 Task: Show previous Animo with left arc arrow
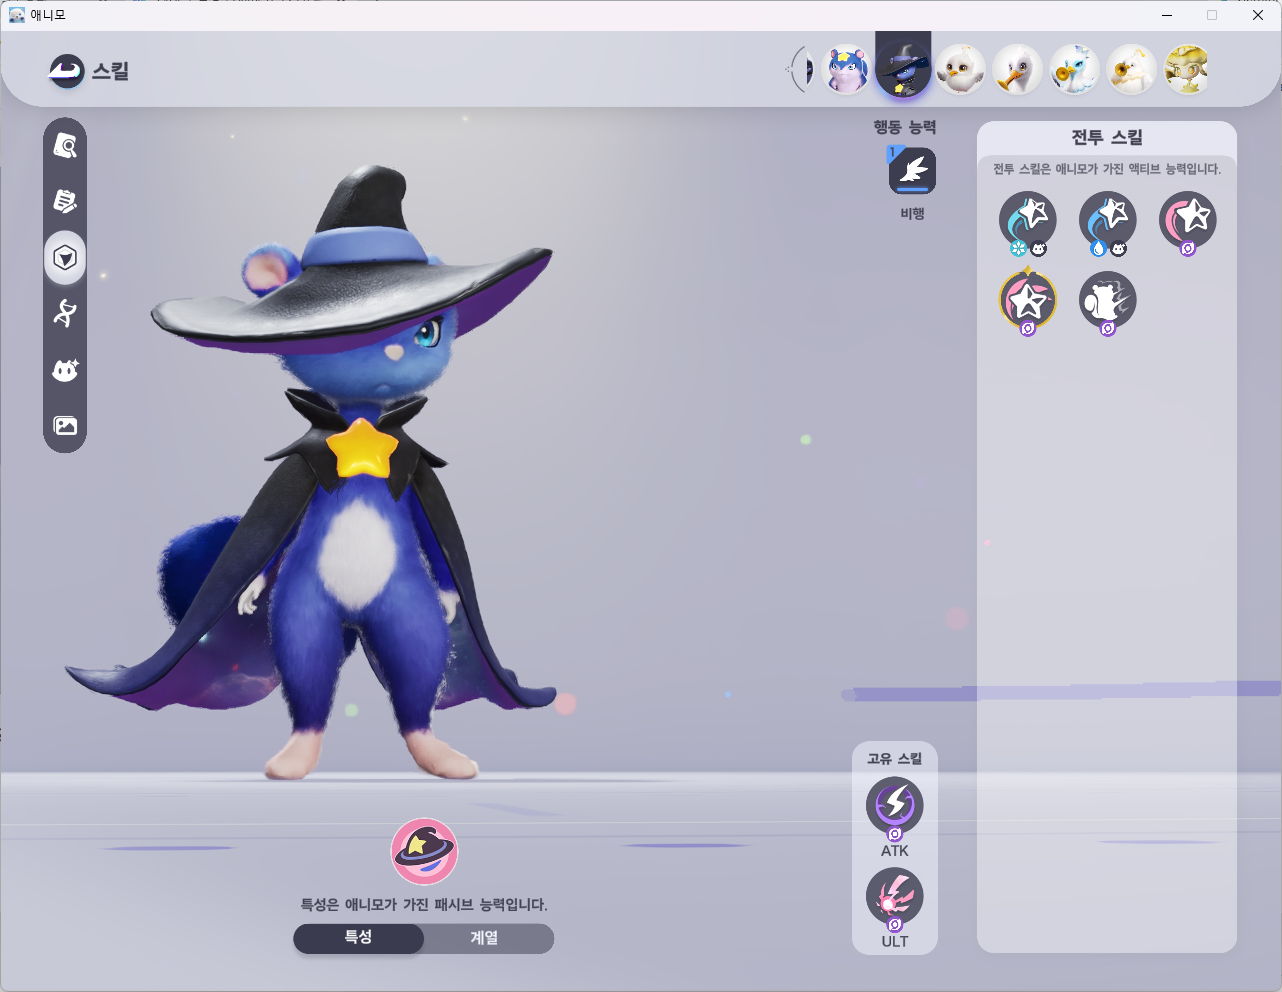coord(799,70)
